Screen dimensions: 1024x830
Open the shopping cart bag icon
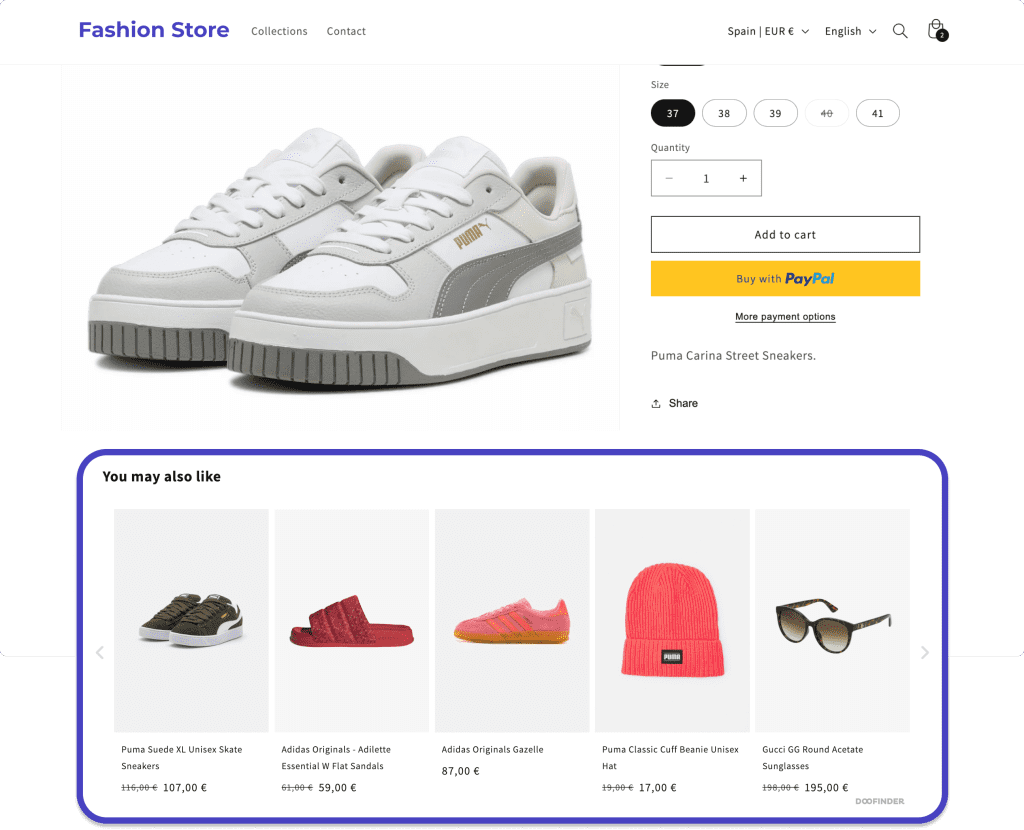point(935,29)
